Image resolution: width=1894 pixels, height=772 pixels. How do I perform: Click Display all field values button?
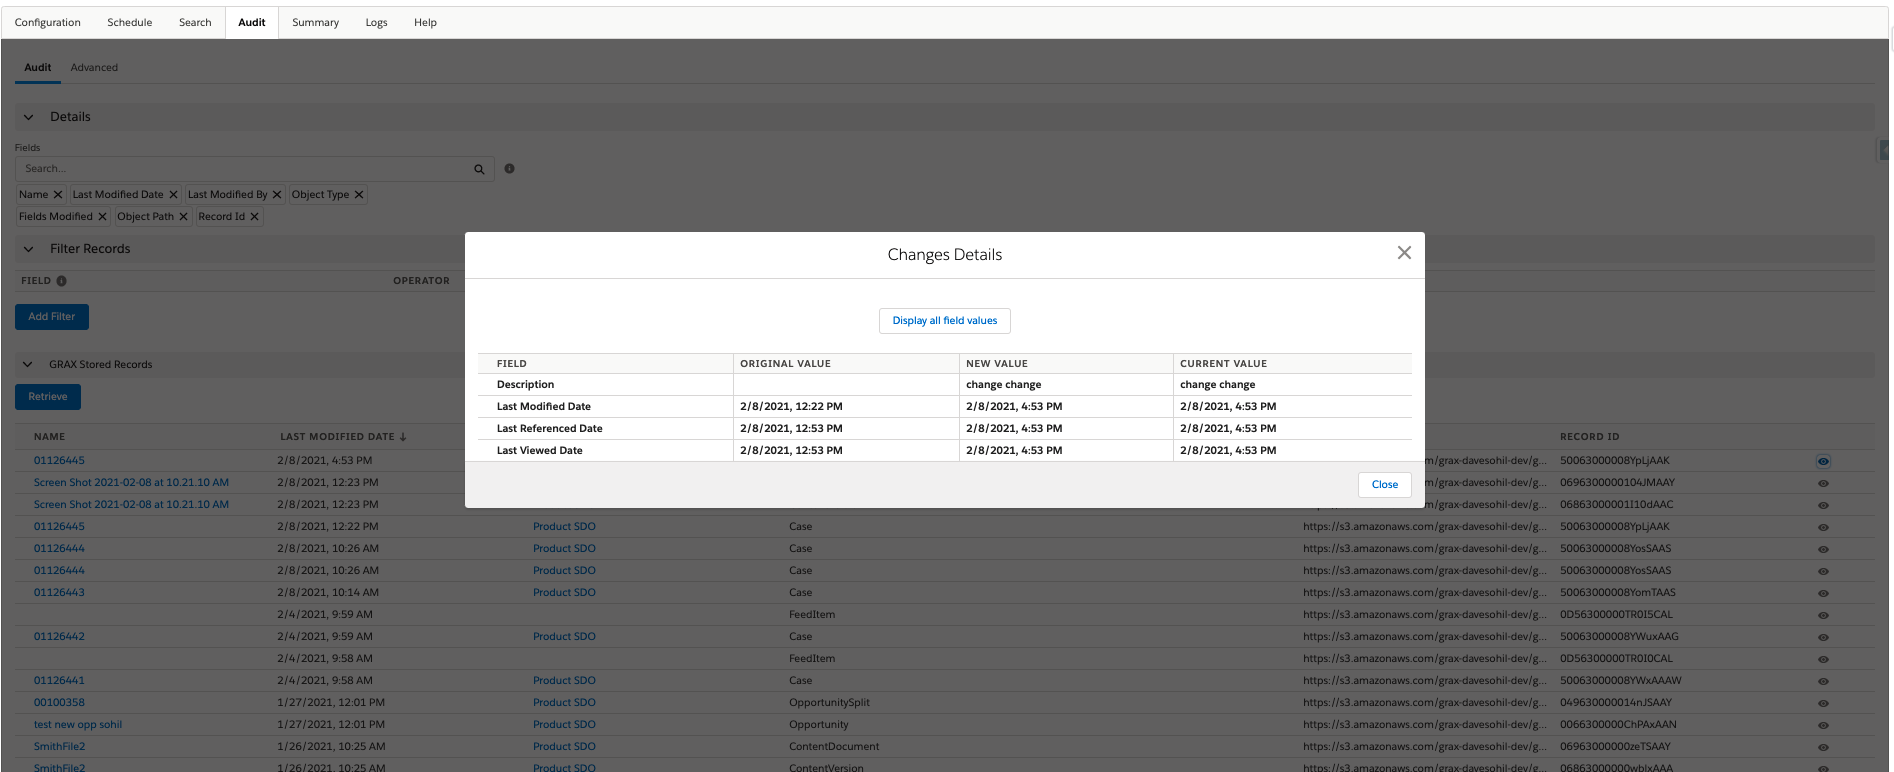click(x=945, y=321)
